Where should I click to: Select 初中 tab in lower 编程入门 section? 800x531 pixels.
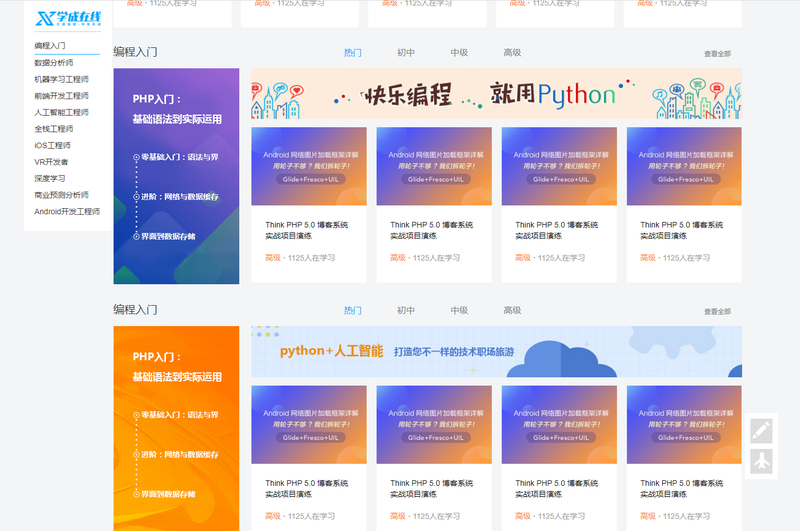[x=406, y=310]
